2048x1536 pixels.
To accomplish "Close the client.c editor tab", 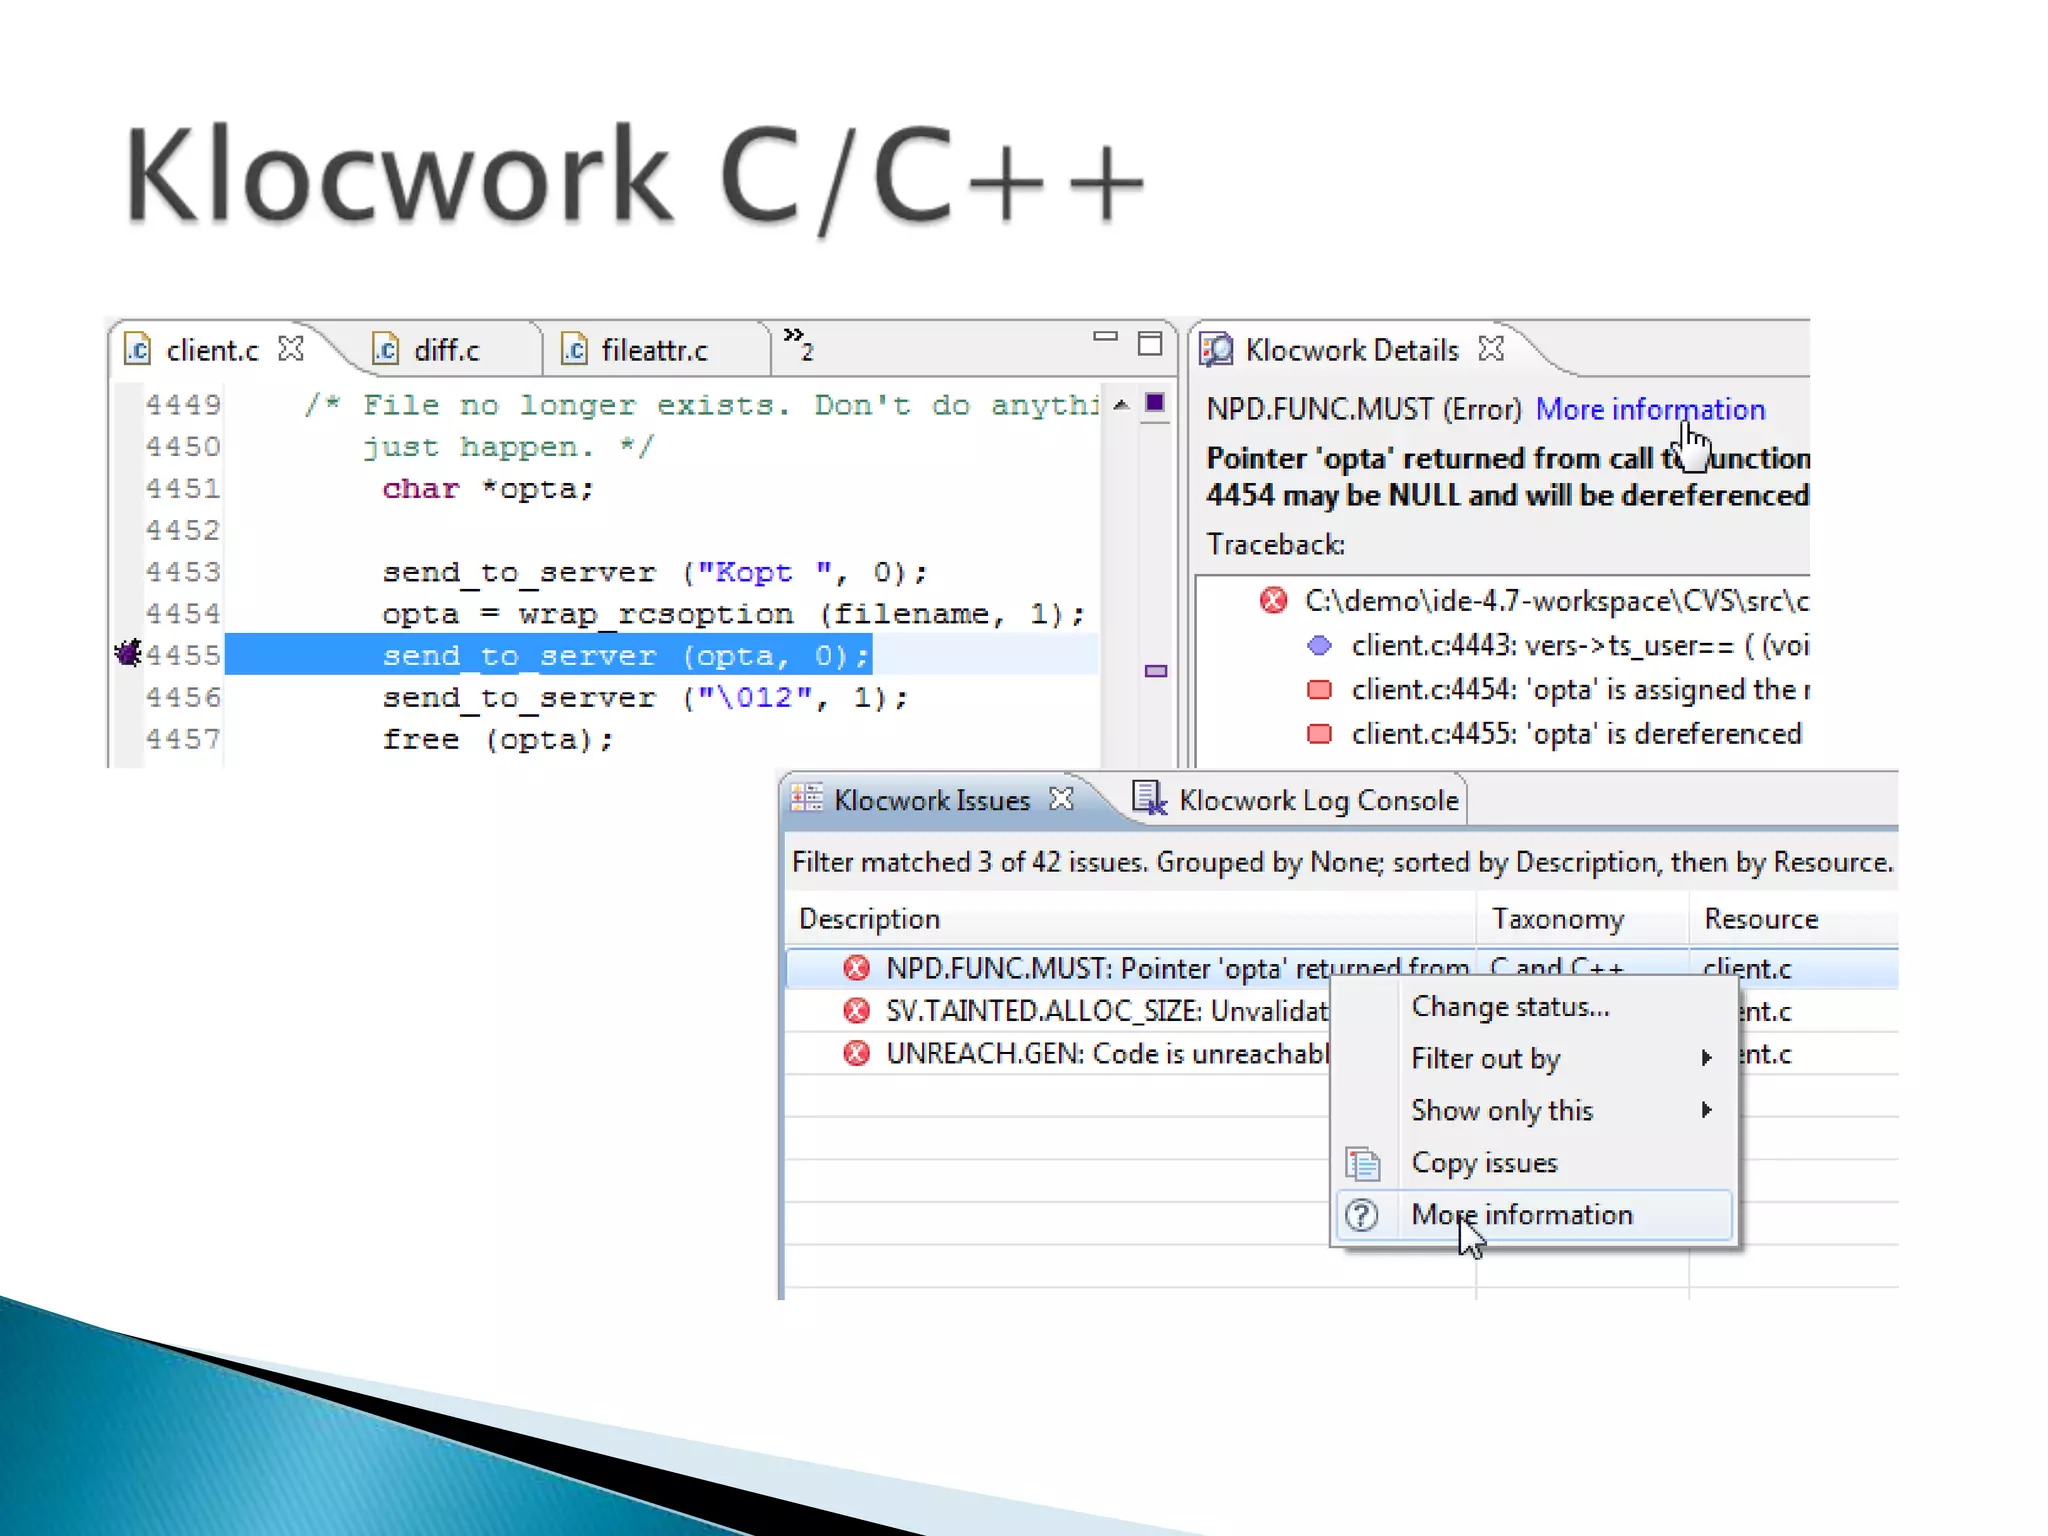I will coord(291,349).
